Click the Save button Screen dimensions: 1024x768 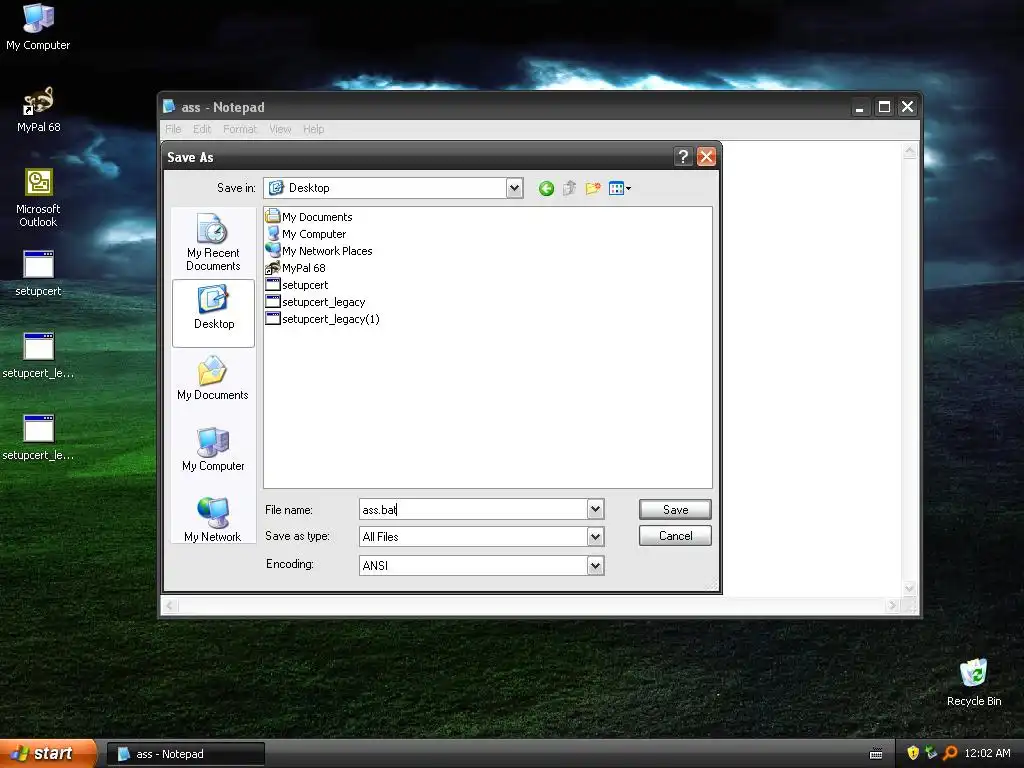tap(675, 509)
